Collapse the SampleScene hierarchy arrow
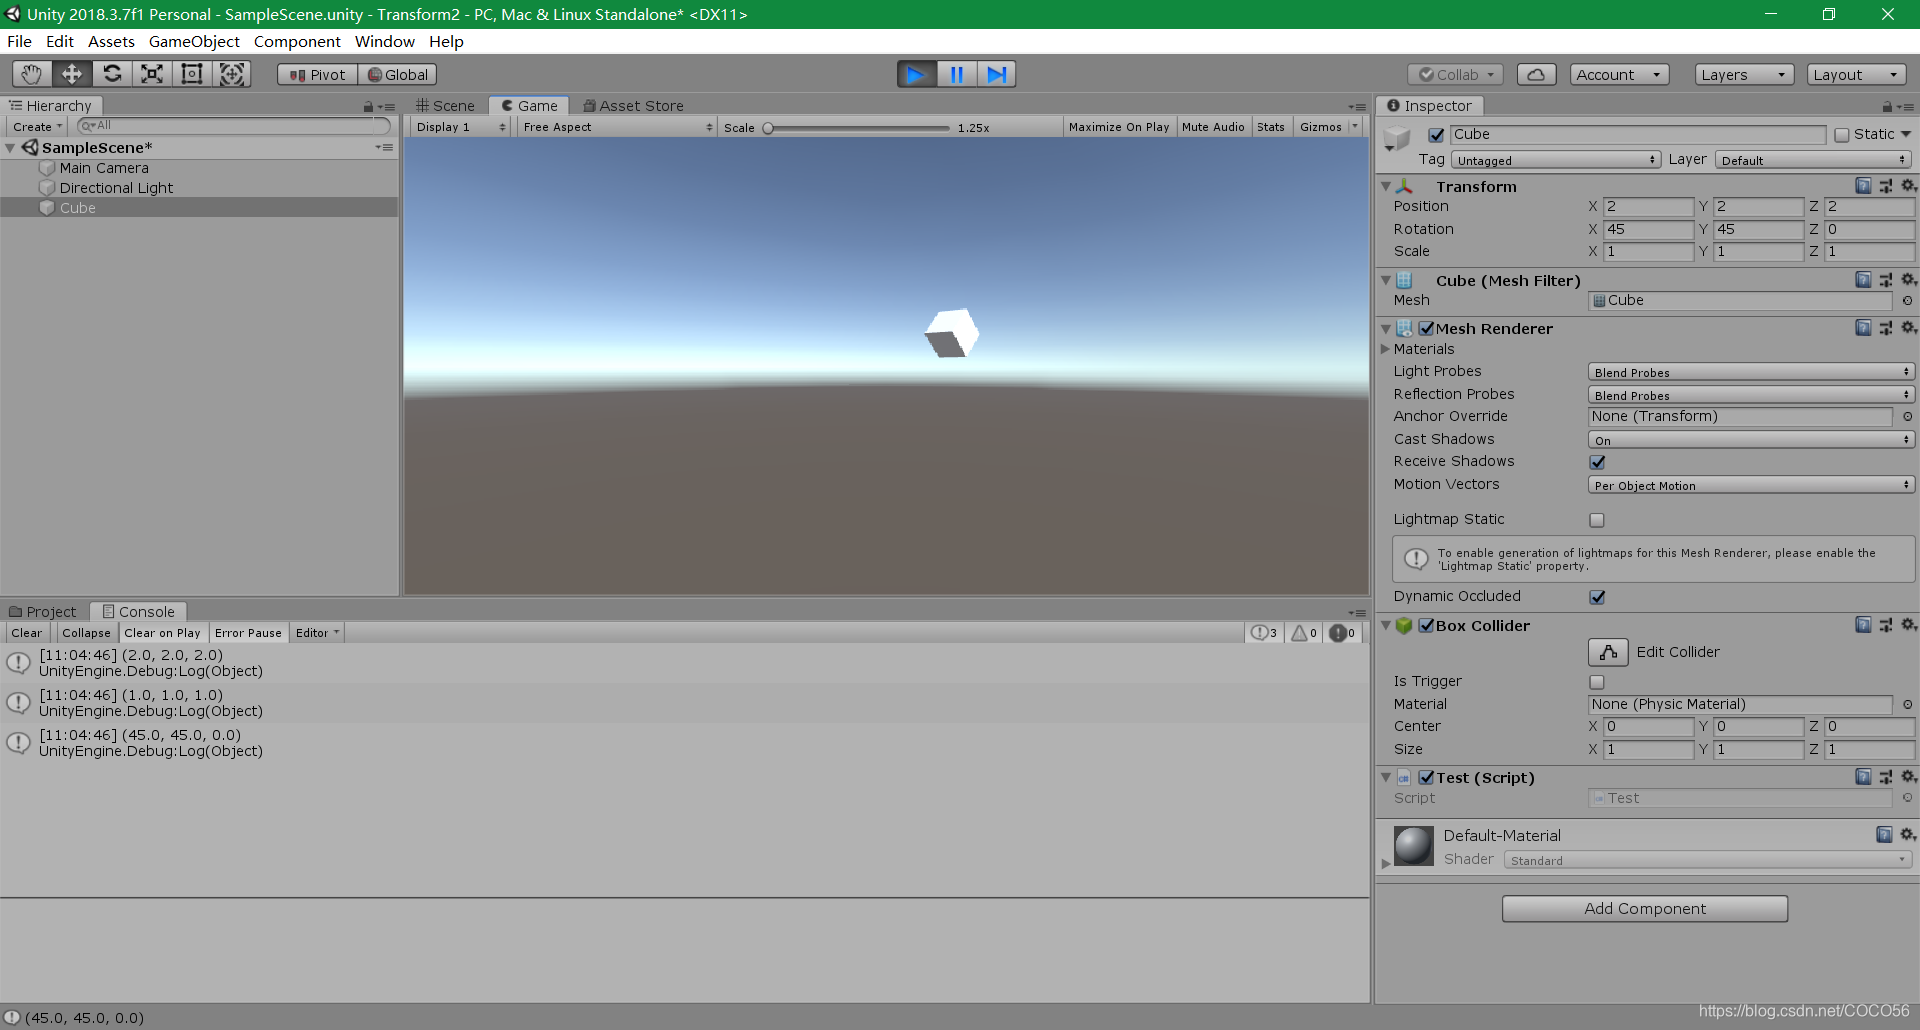The height and width of the screenshot is (1030, 1920). 11,148
